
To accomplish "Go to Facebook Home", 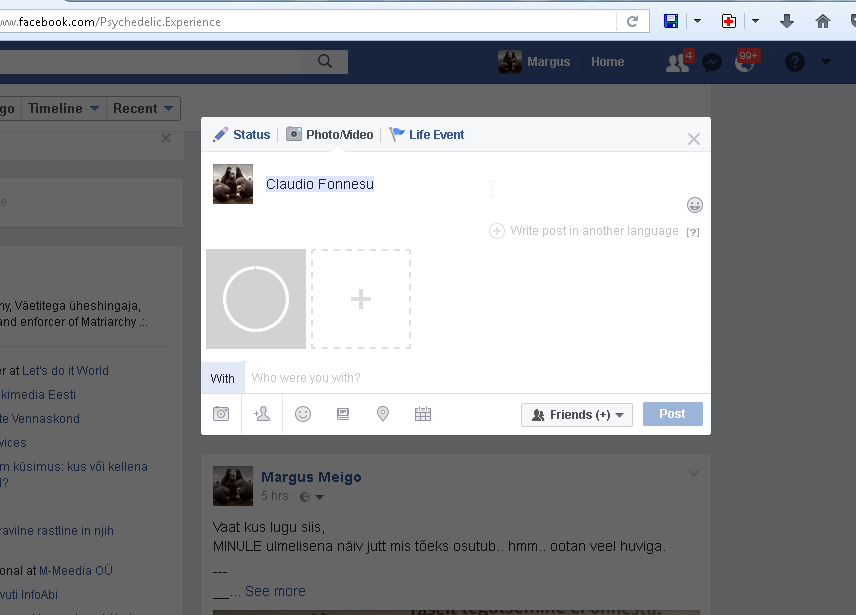I will [x=607, y=62].
